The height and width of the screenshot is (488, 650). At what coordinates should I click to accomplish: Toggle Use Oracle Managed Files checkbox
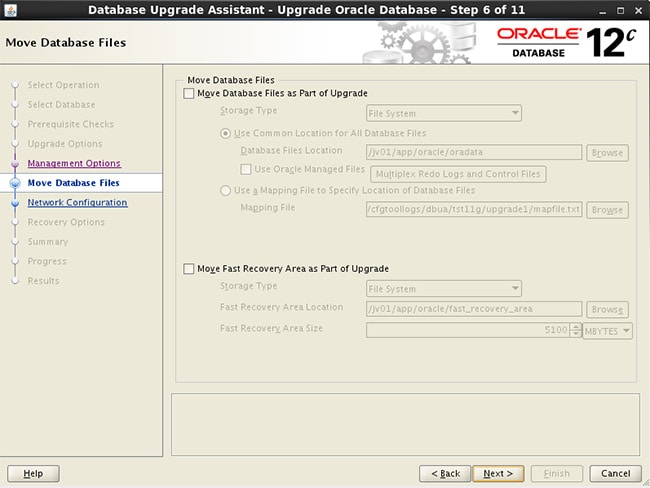click(246, 169)
